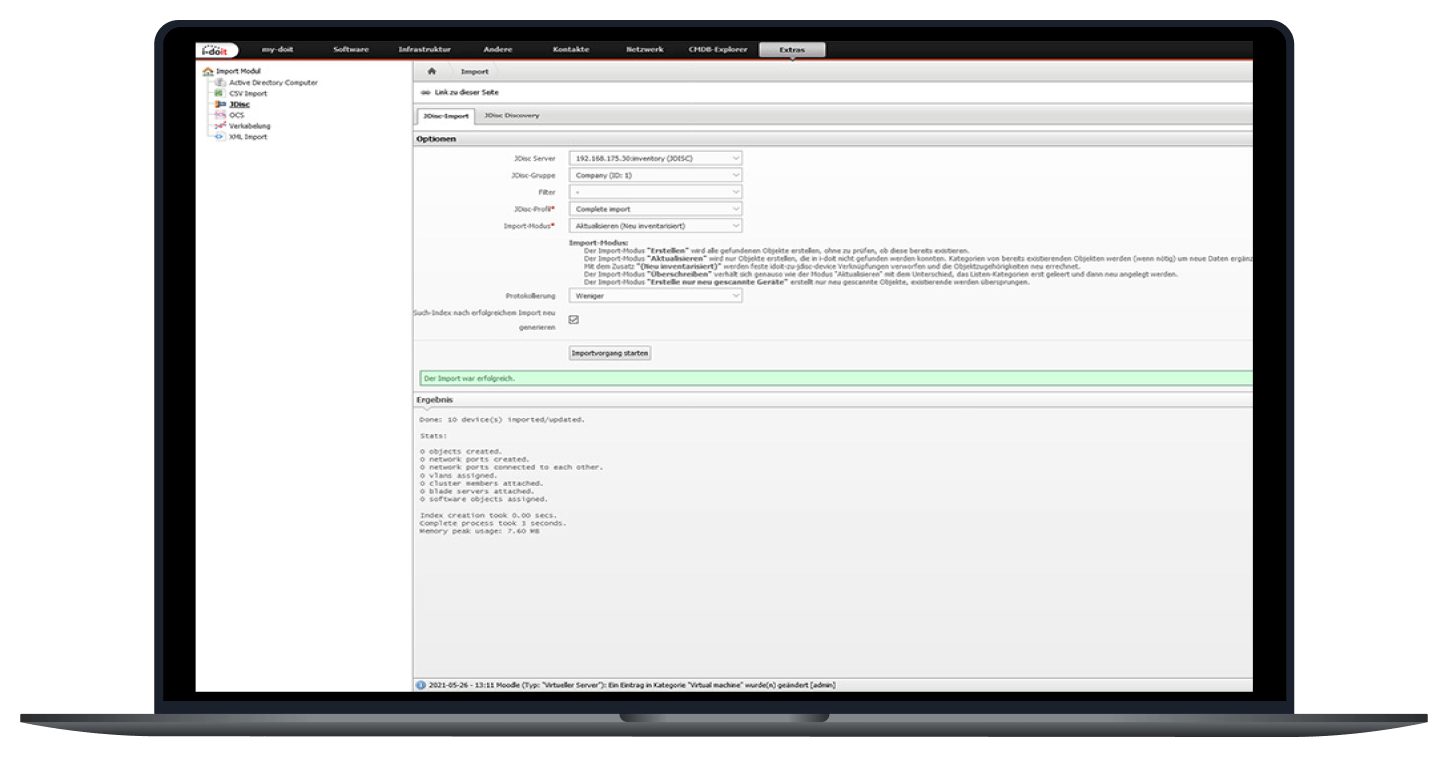The image size is (1448, 757).
Task: Open CSV Import via its icon
Action: pos(220,93)
